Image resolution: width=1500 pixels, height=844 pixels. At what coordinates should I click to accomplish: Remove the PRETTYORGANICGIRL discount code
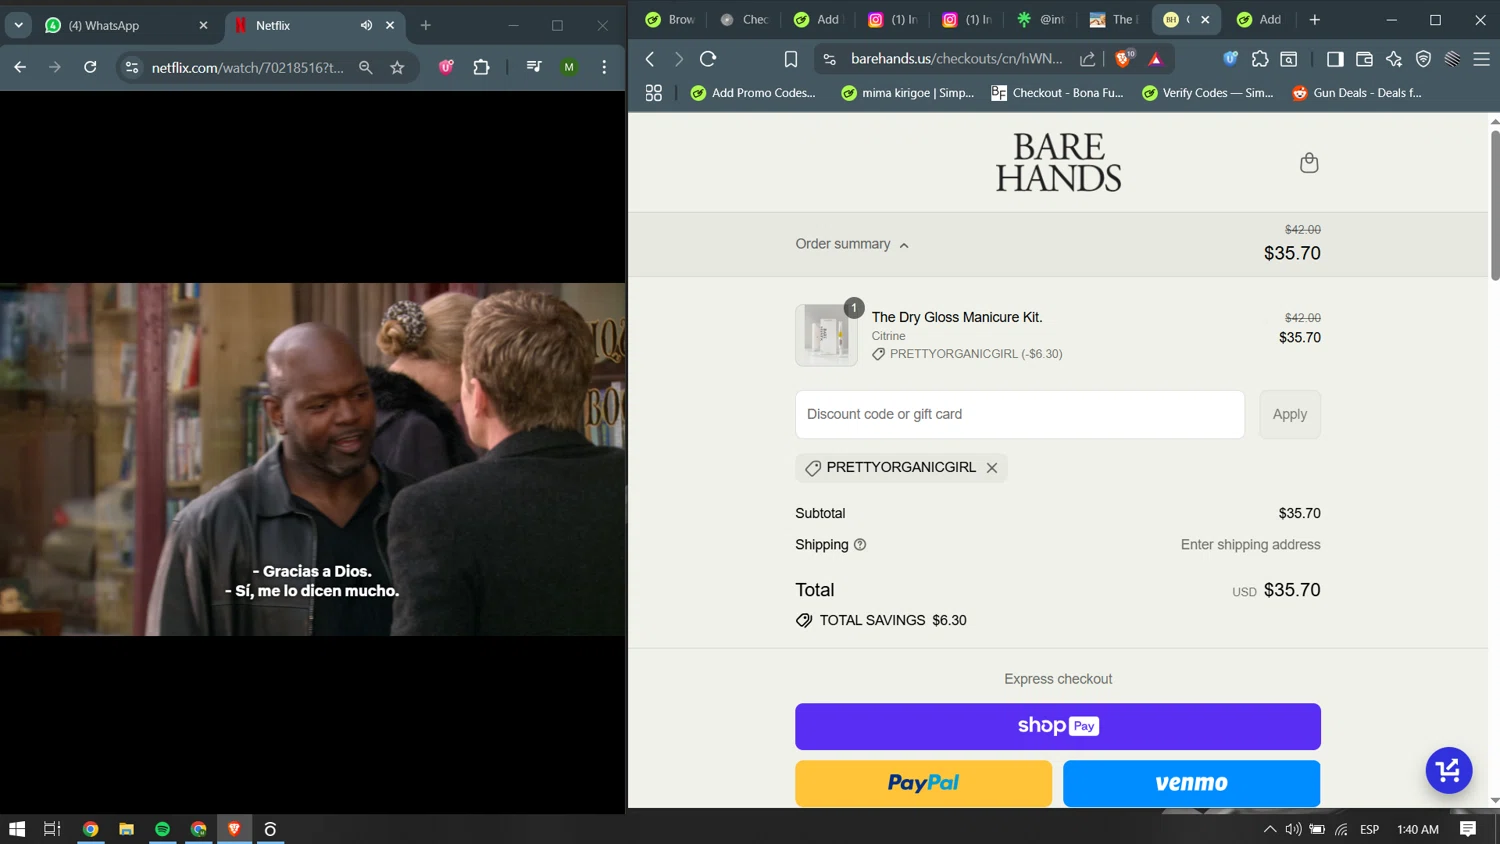pos(992,468)
